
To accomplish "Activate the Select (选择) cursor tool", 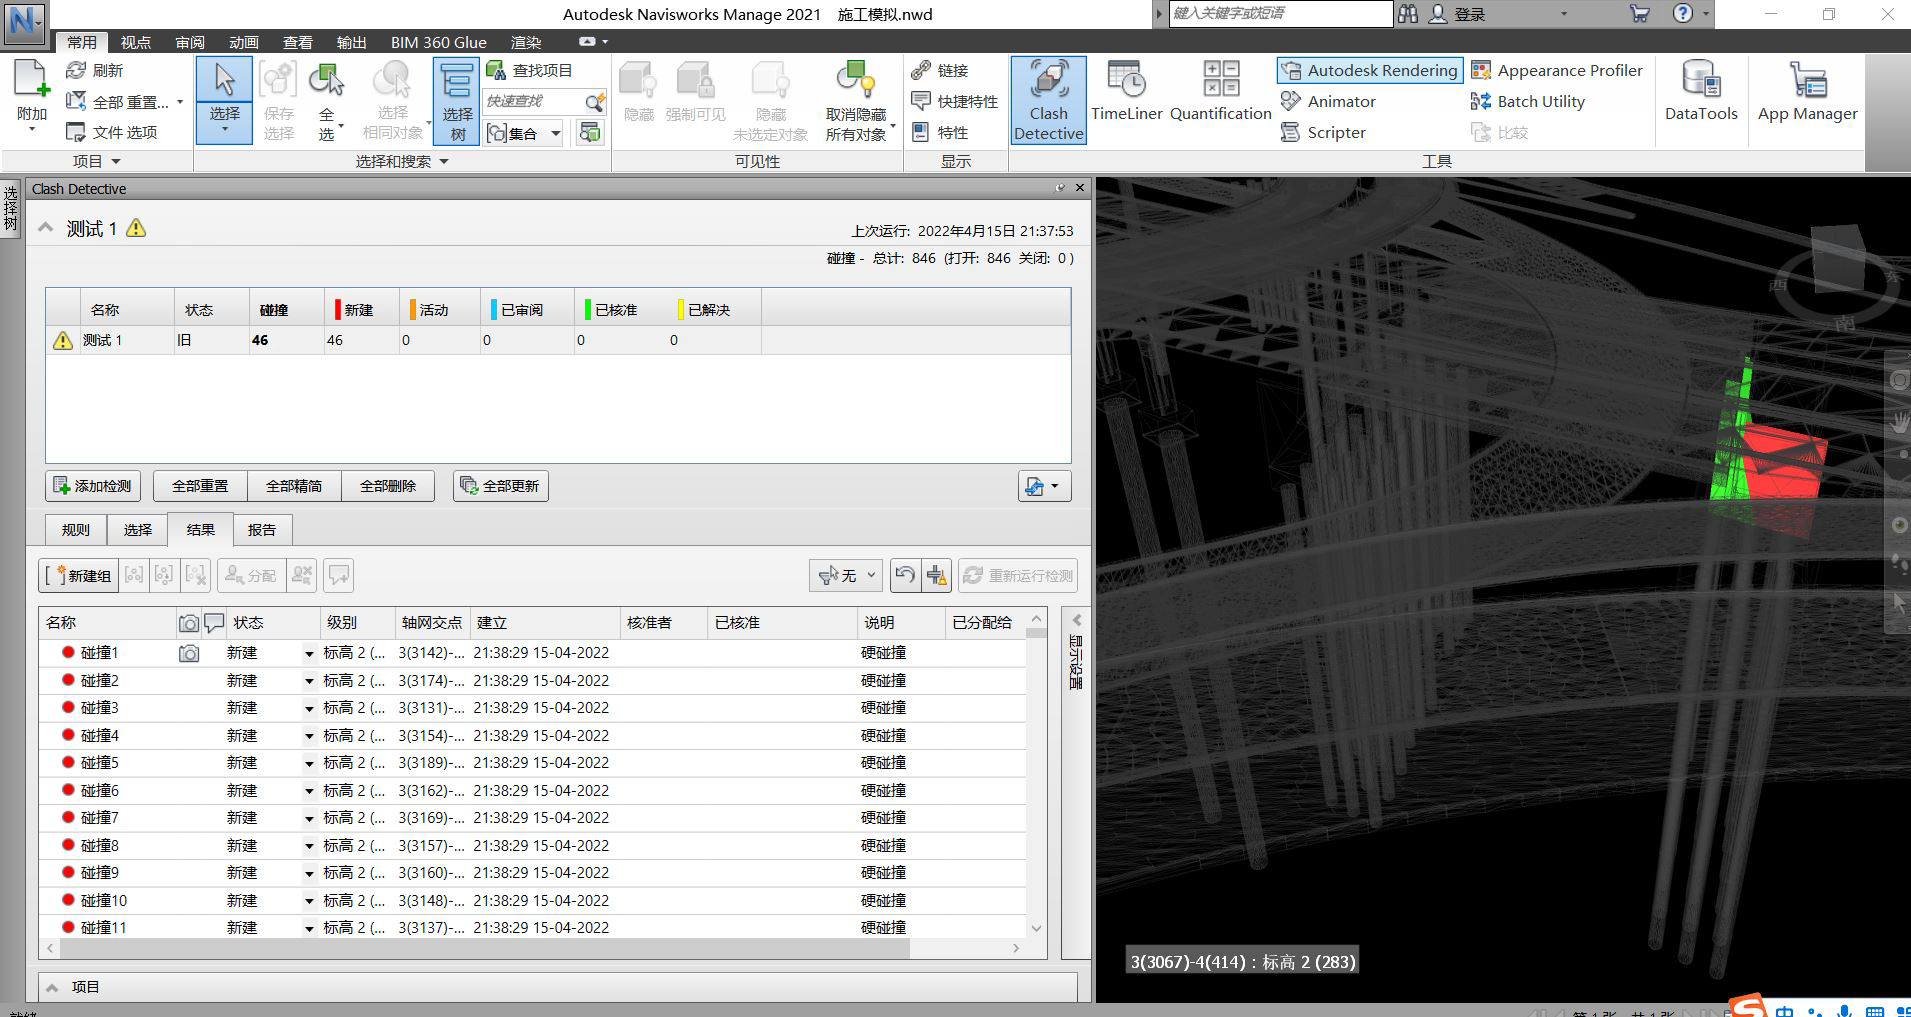I will (224, 98).
